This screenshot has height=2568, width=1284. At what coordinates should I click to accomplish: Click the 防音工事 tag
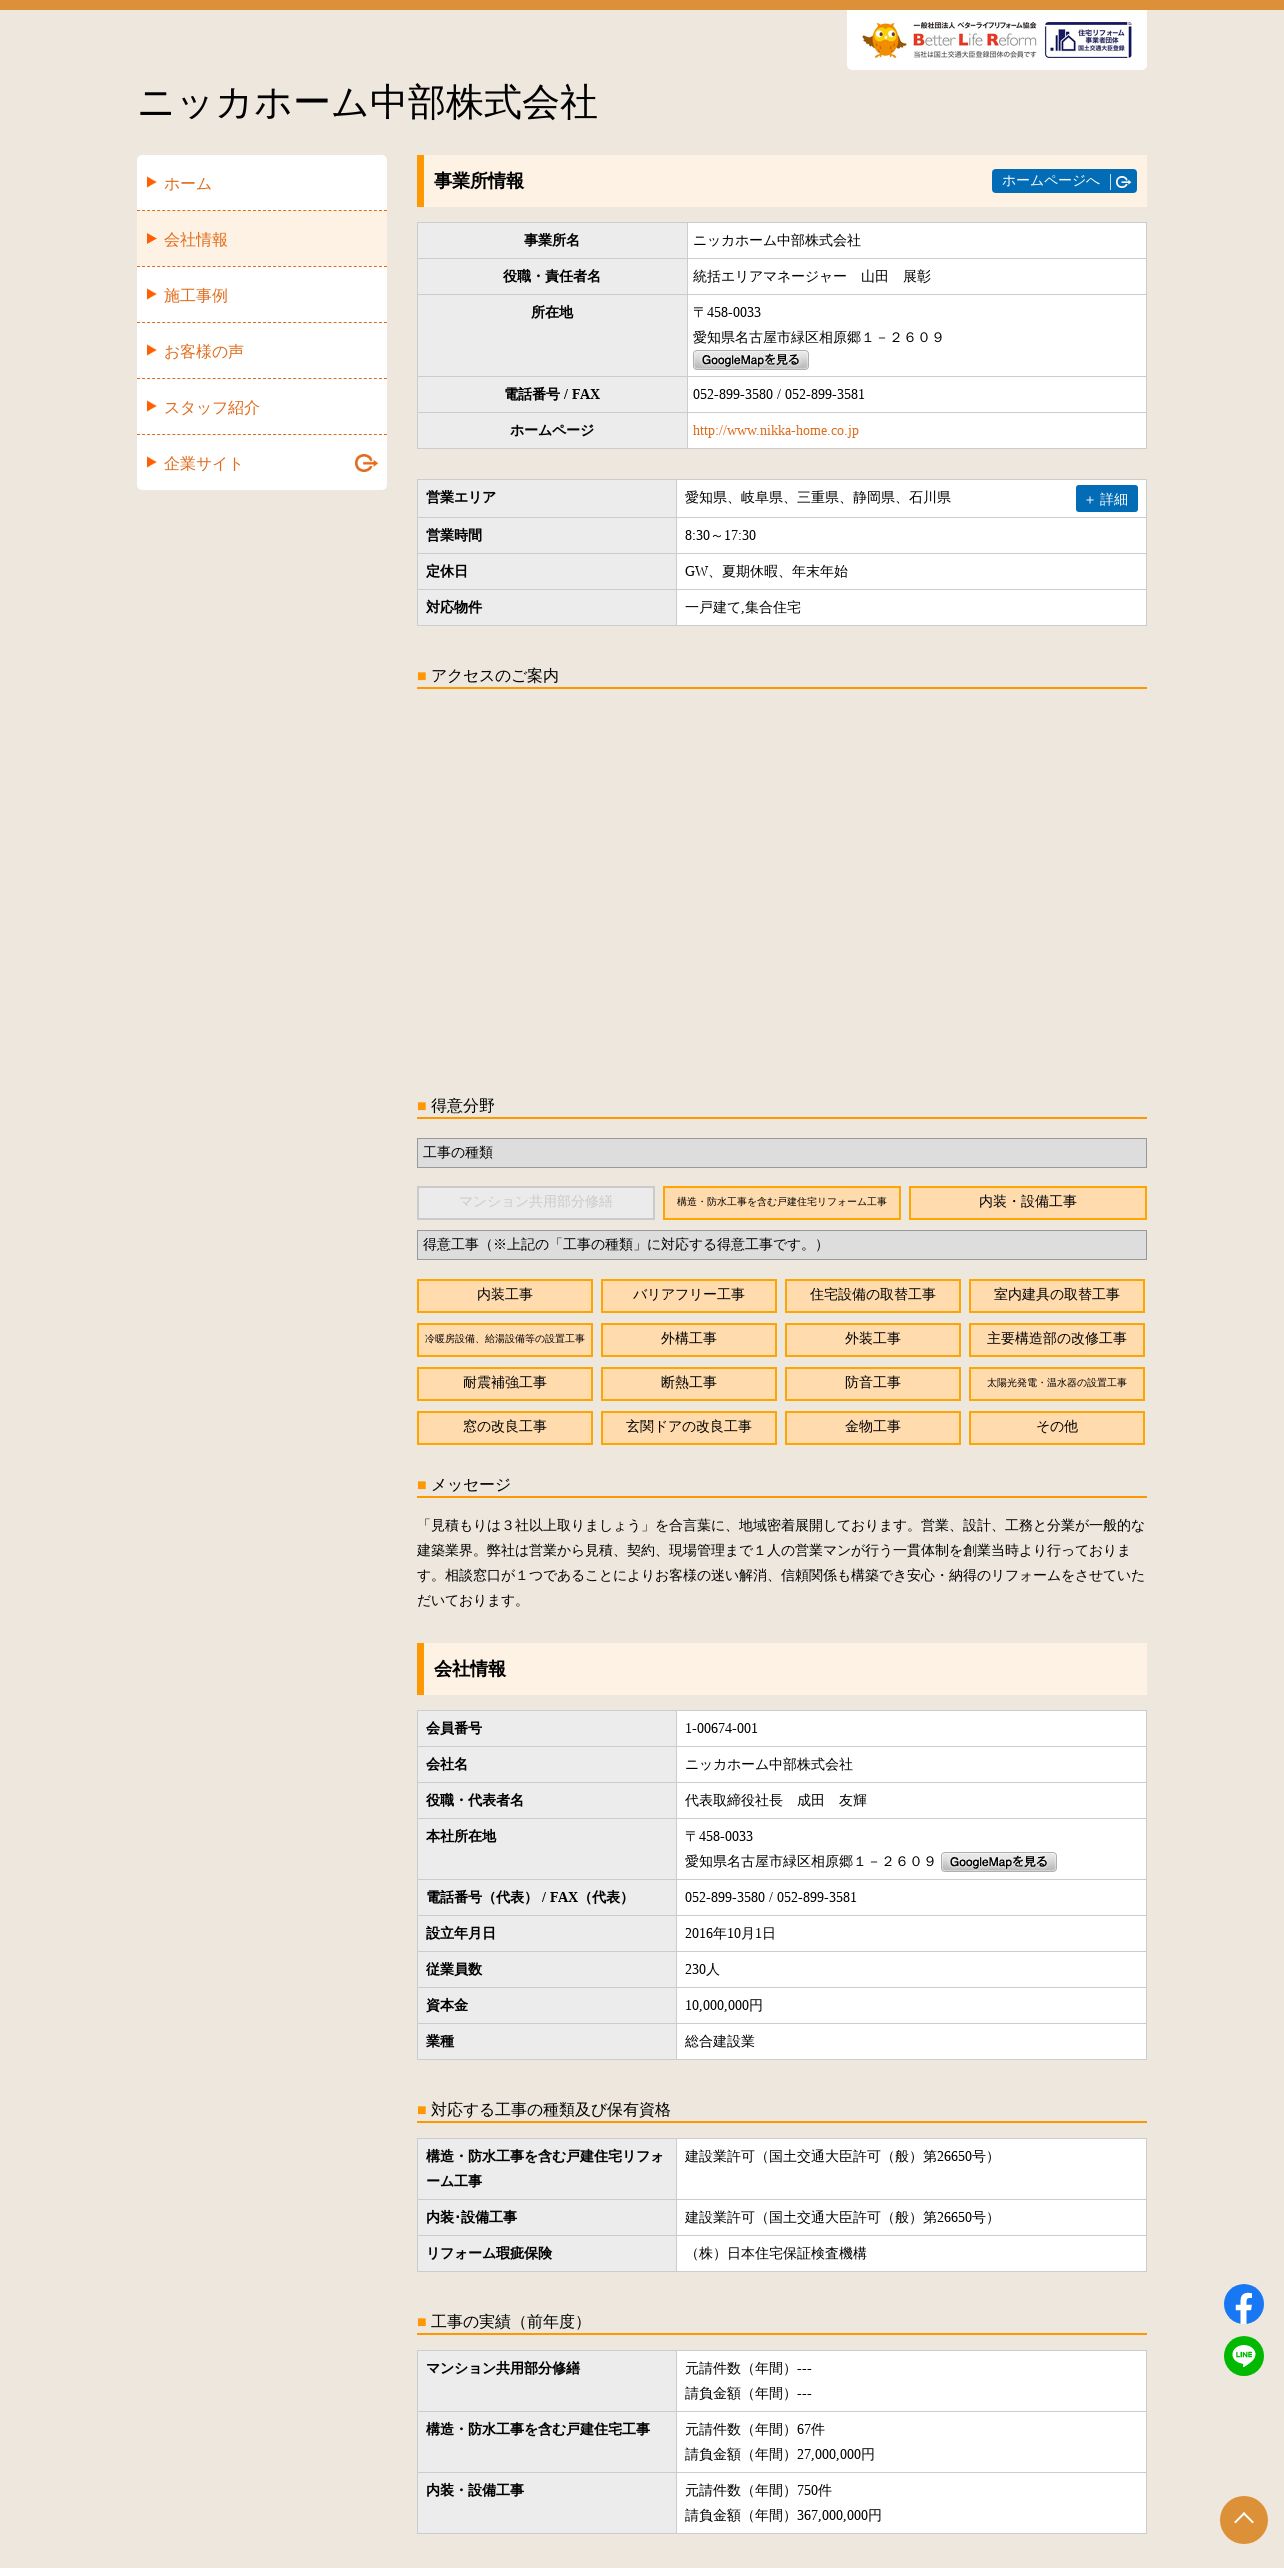tap(873, 1383)
